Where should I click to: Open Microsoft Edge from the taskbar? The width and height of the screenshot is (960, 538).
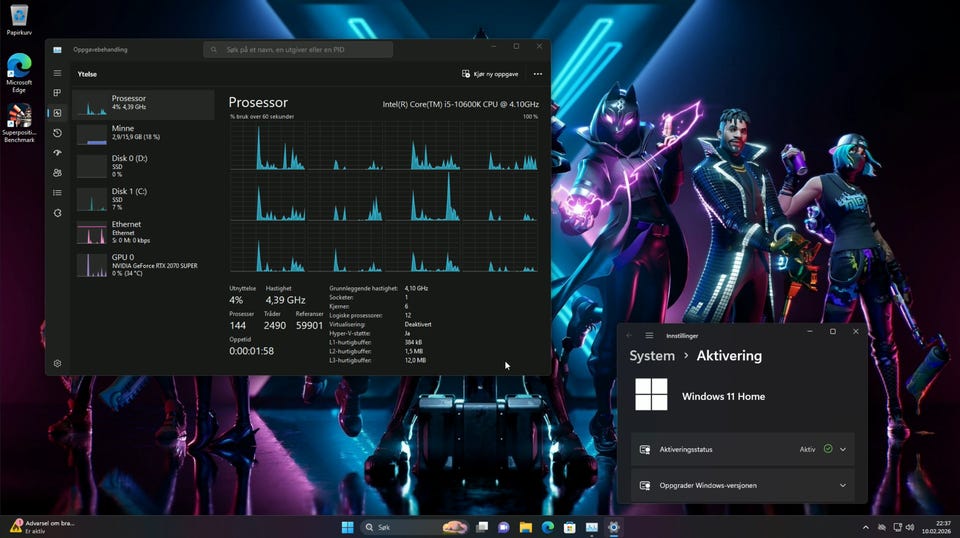coord(548,527)
